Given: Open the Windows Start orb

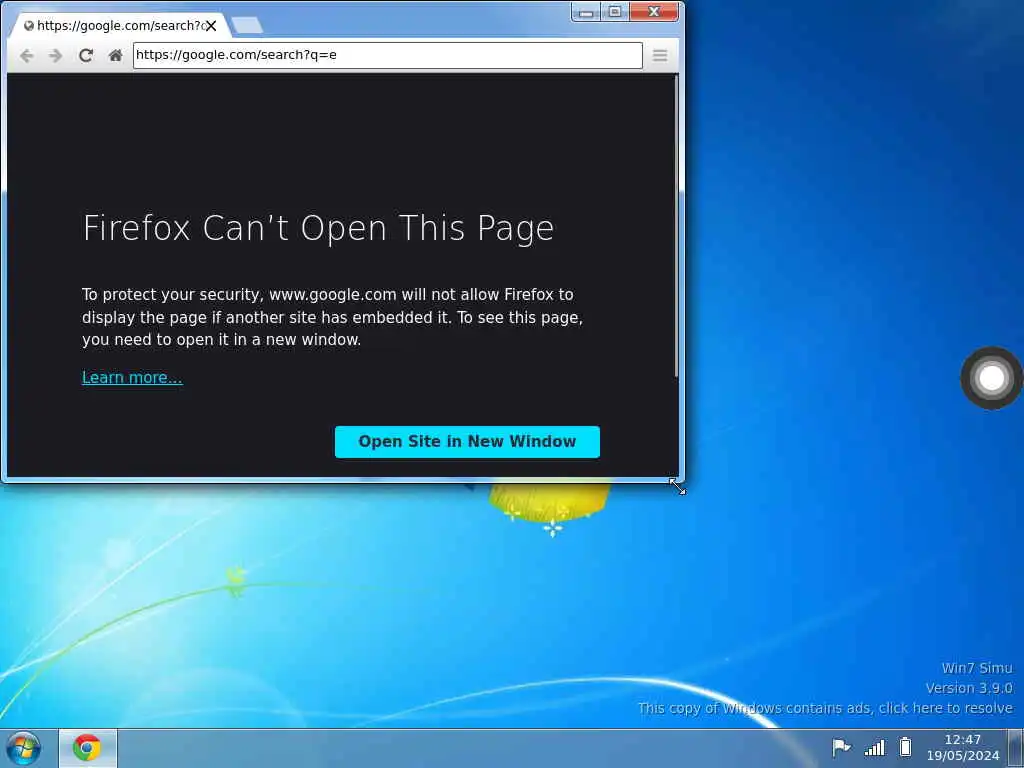Looking at the screenshot, I should [x=24, y=748].
